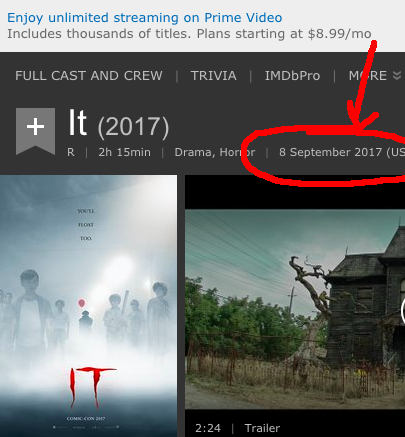Open the It movie poster image
This screenshot has height=437, width=405.
[88, 306]
